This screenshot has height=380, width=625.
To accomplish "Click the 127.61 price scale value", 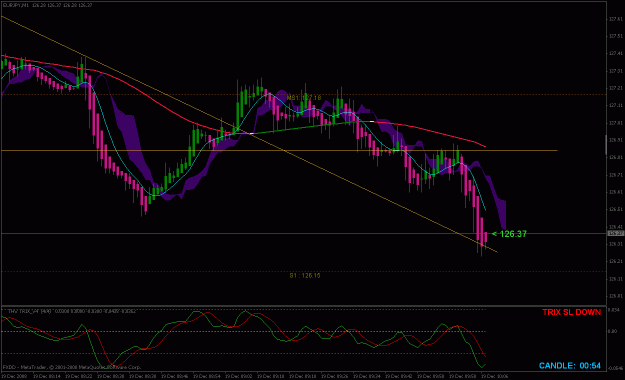I will [x=616, y=19].
